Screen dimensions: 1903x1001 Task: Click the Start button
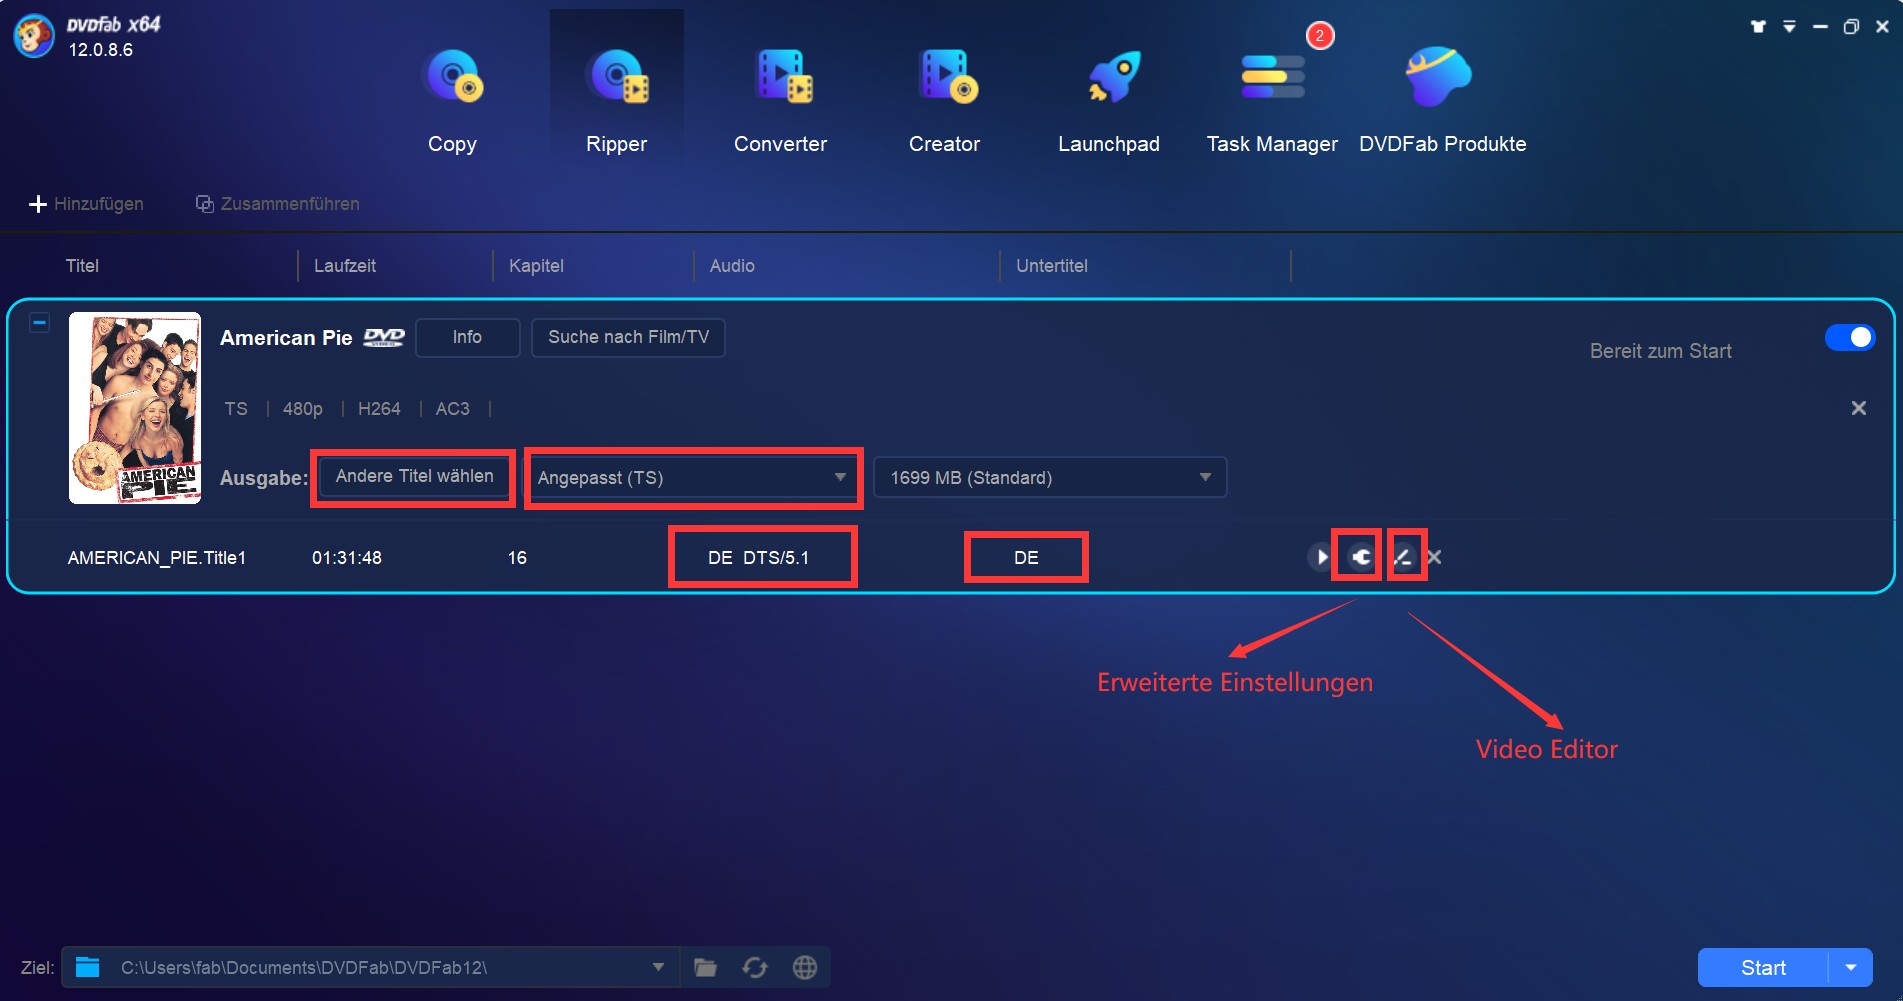coord(1763,968)
